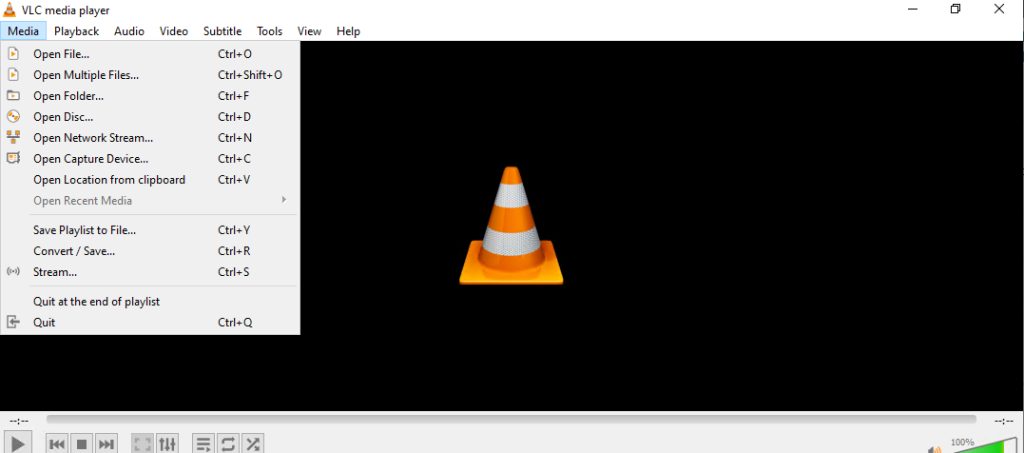Viewport: 1024px width, 453px height.
Task: Open the View menu
Action: (310, 31)
